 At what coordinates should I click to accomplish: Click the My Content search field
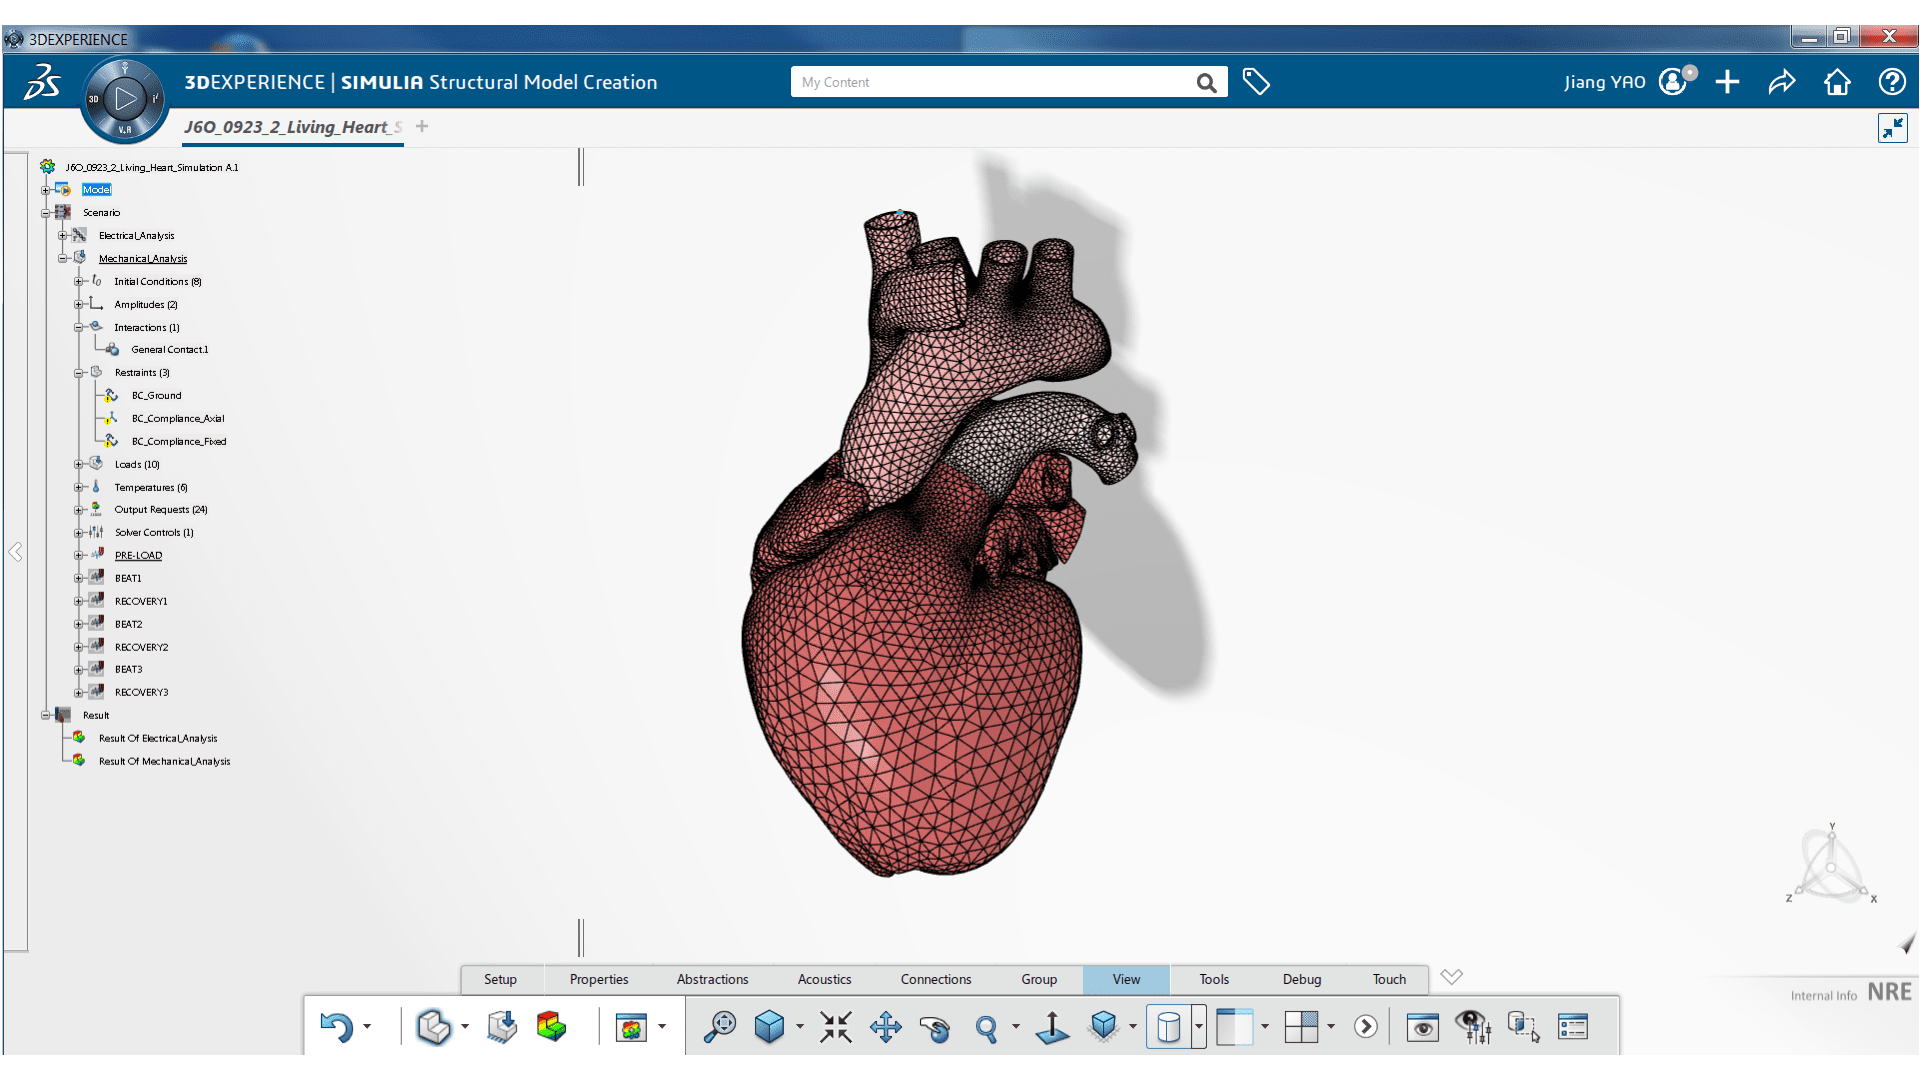point(990,82)
